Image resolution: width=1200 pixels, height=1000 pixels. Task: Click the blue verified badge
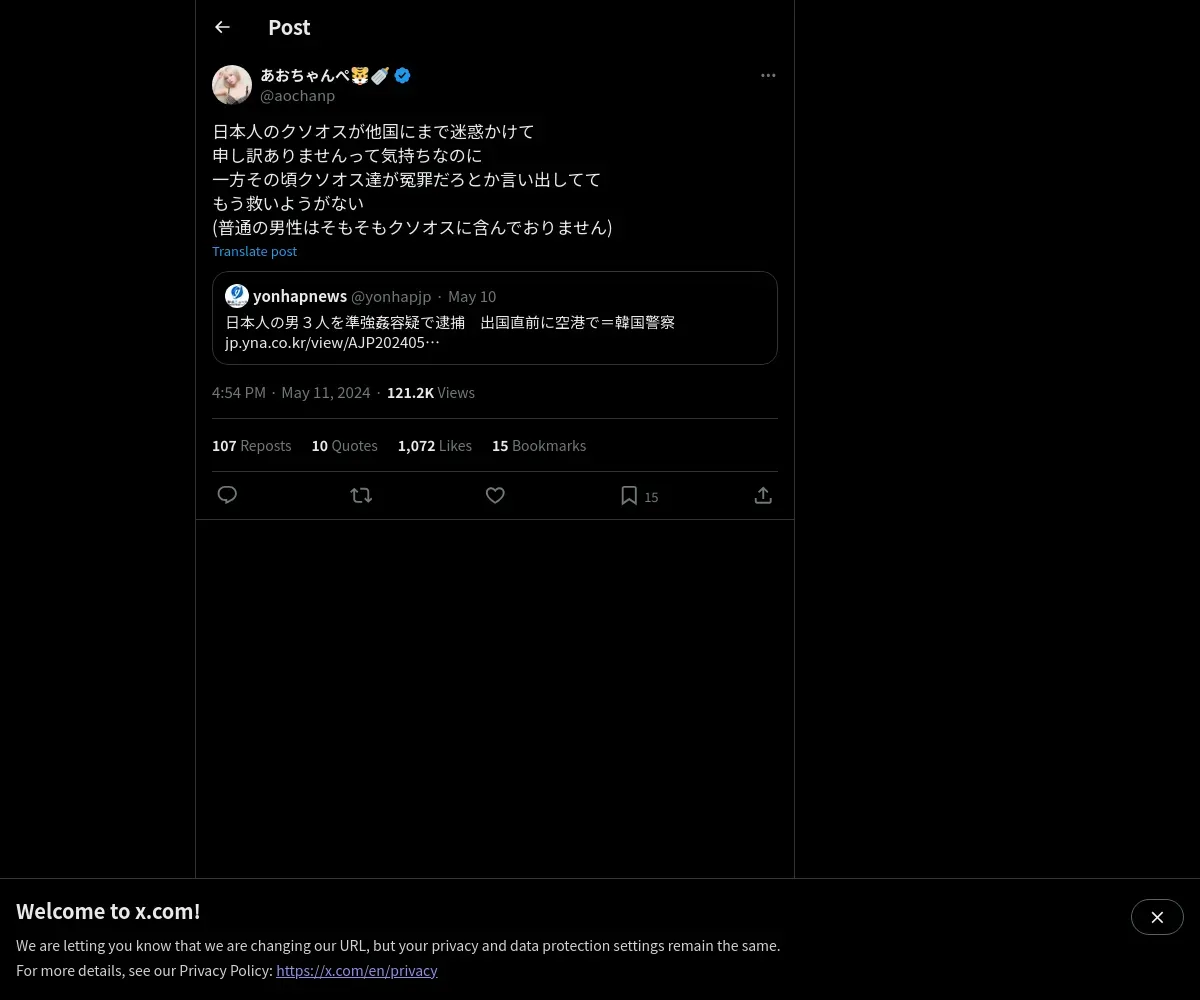click(402, 75)
